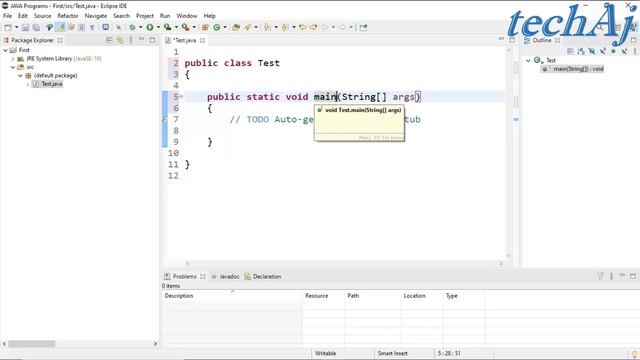Image resolution: width=640 pixels, height=360 pixels.
Task: Click the Search flashlight toolbar icon
Action: 248,27
